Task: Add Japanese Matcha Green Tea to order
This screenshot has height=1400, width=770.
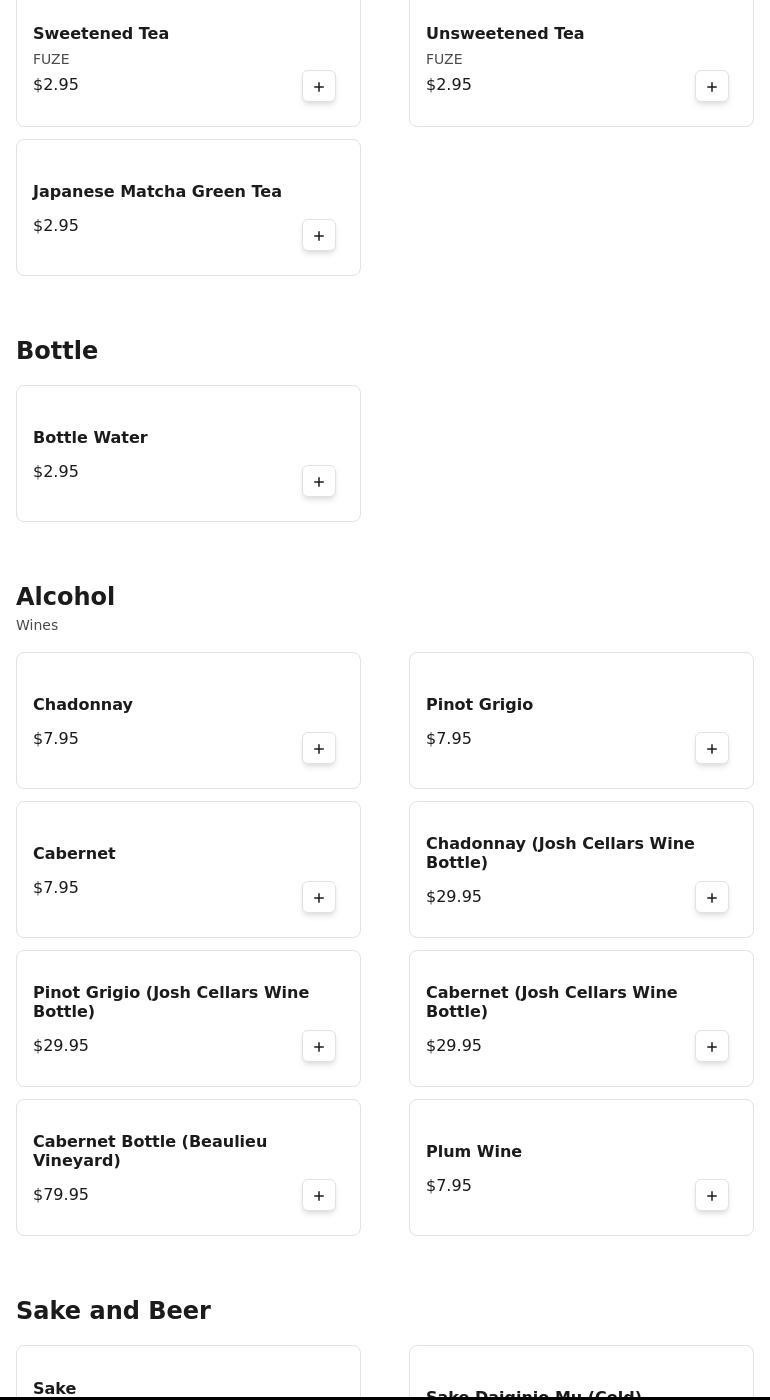Action: [x=319, y=236]
